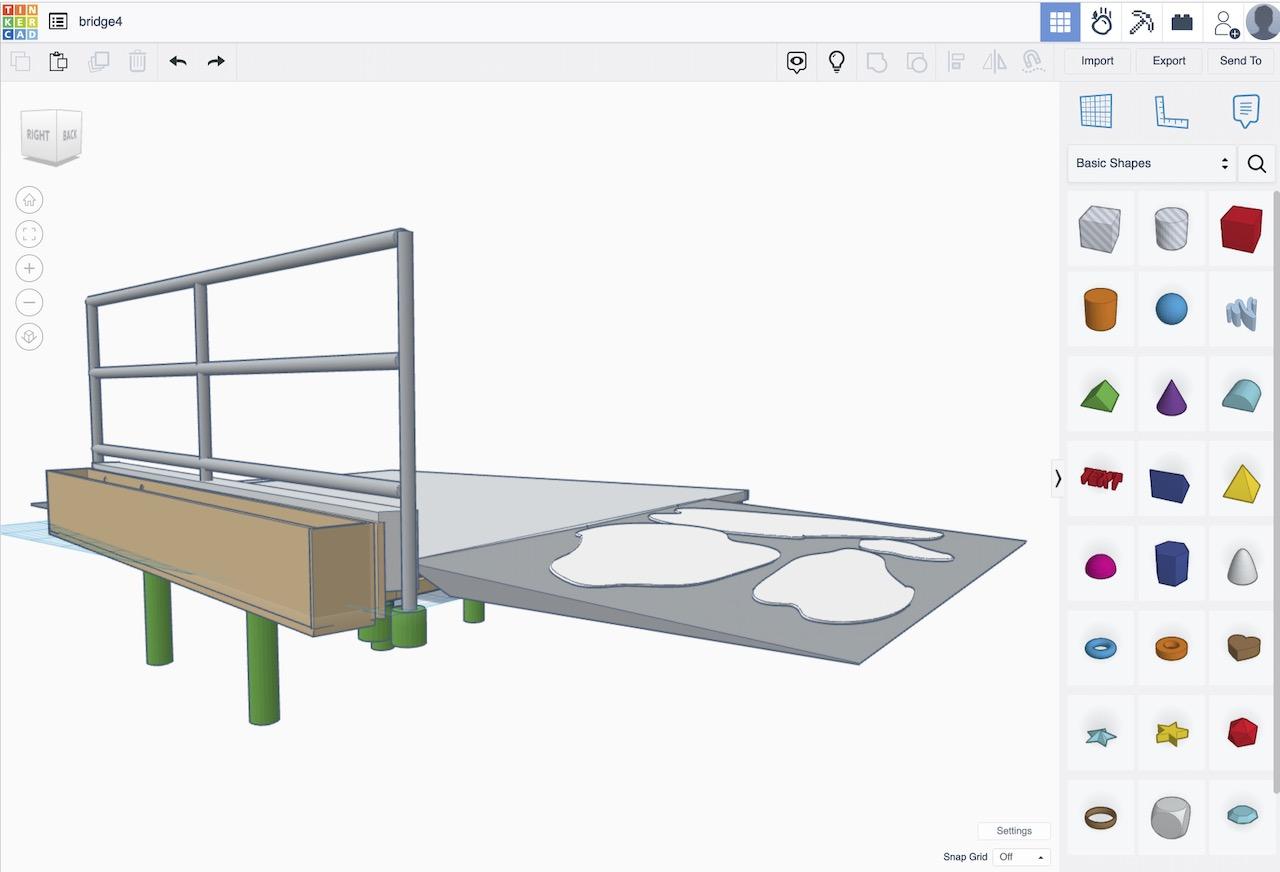Pick the red Box shape
Image resolution: width=1280 pixels, height=872 pixels.
1242,228
